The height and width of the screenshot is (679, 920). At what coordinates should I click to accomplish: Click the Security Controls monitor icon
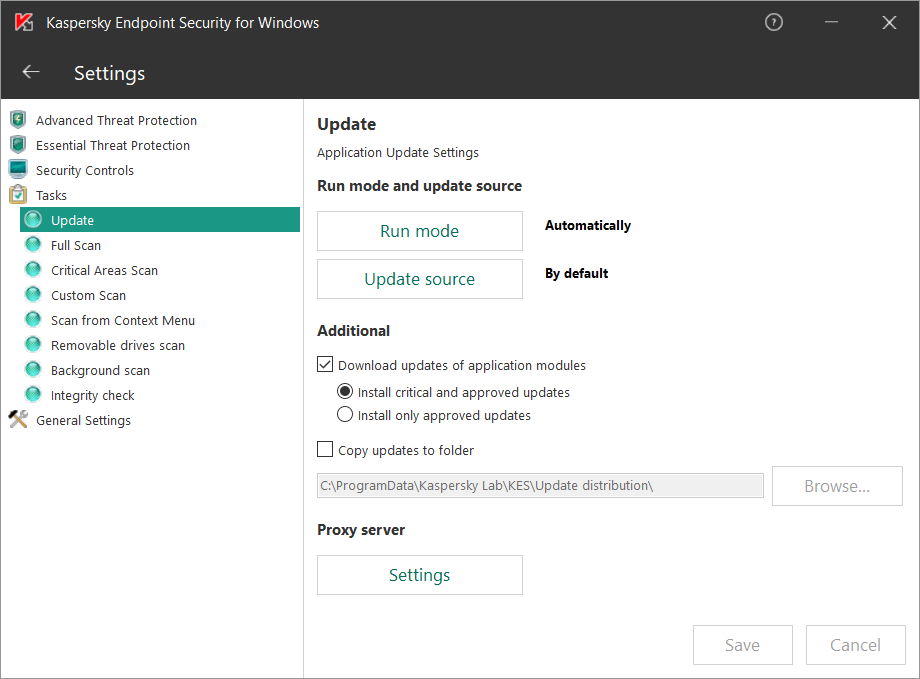click(x=18, y=170)
